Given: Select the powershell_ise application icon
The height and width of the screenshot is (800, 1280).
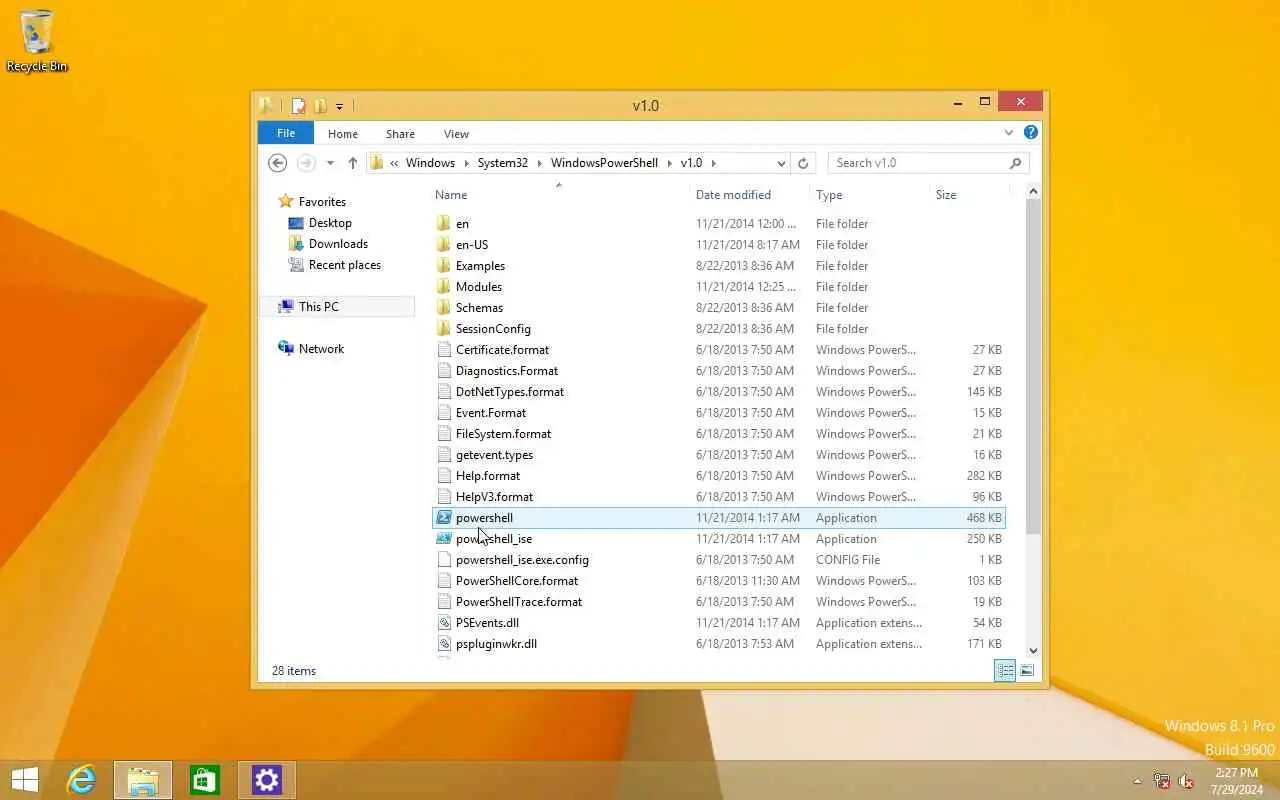Looking at the screenshot, I should [x=444, y=539].
